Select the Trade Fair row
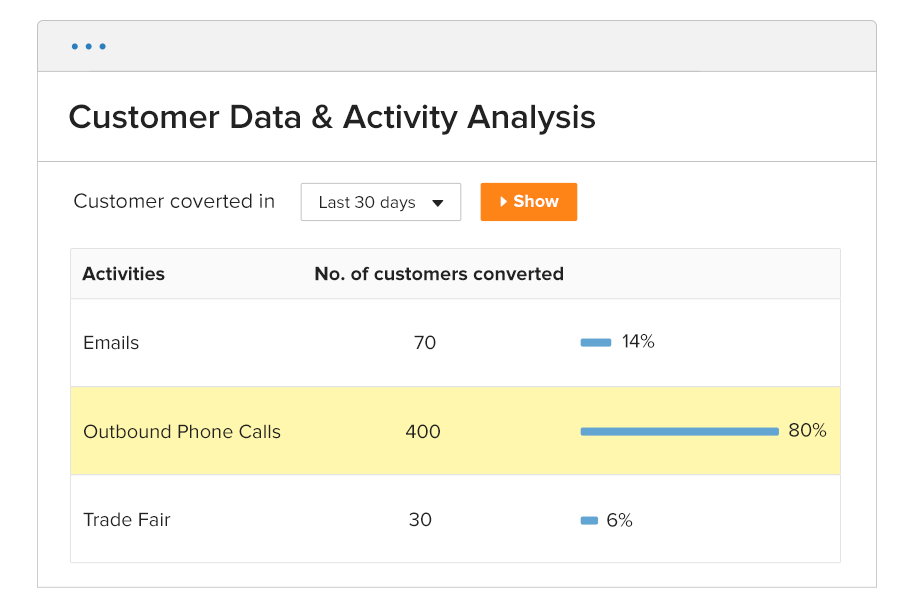The height and width of the screenshot is (600, 913). [x=127, y=520]
